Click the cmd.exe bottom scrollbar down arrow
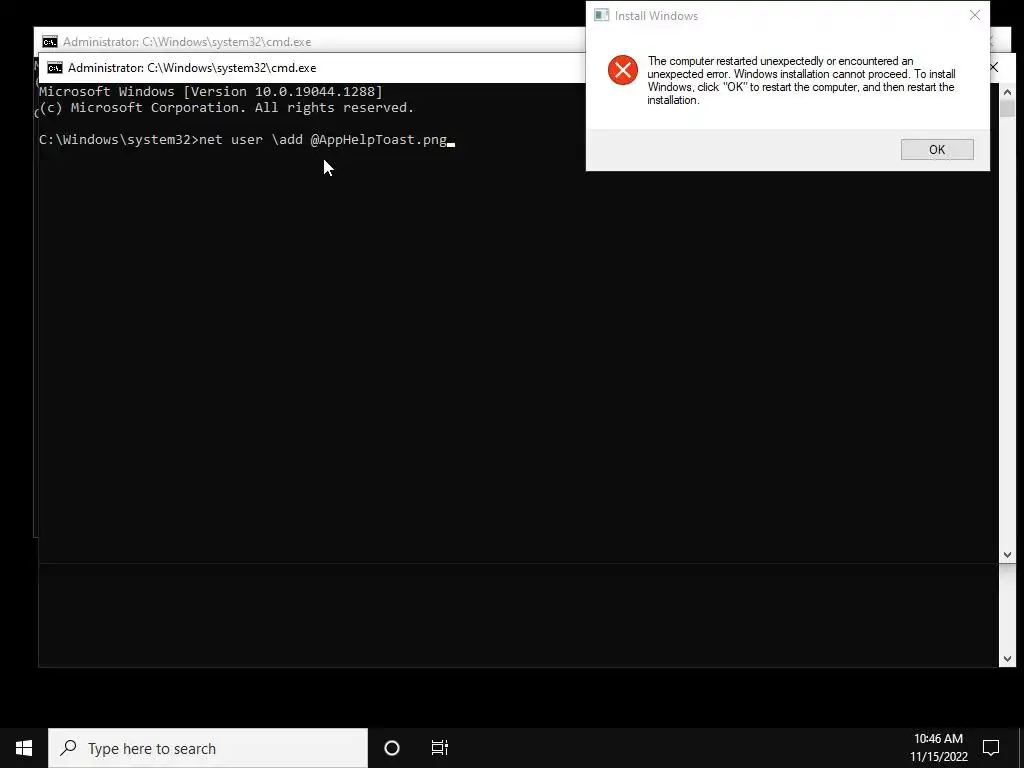The width and height of the screenshot is (1024, 768). tap(1007, 659)
